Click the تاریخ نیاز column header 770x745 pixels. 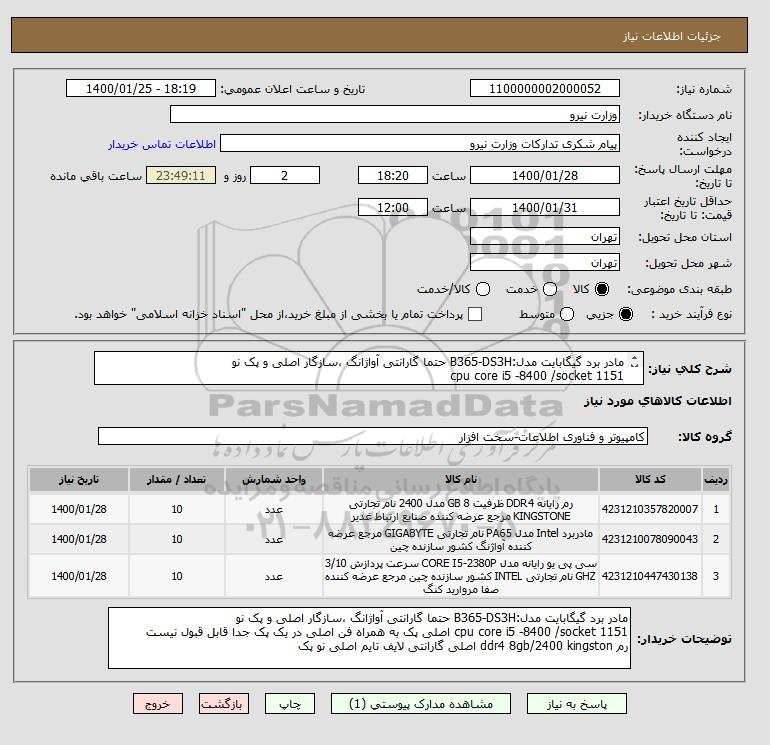coord(79,479)
